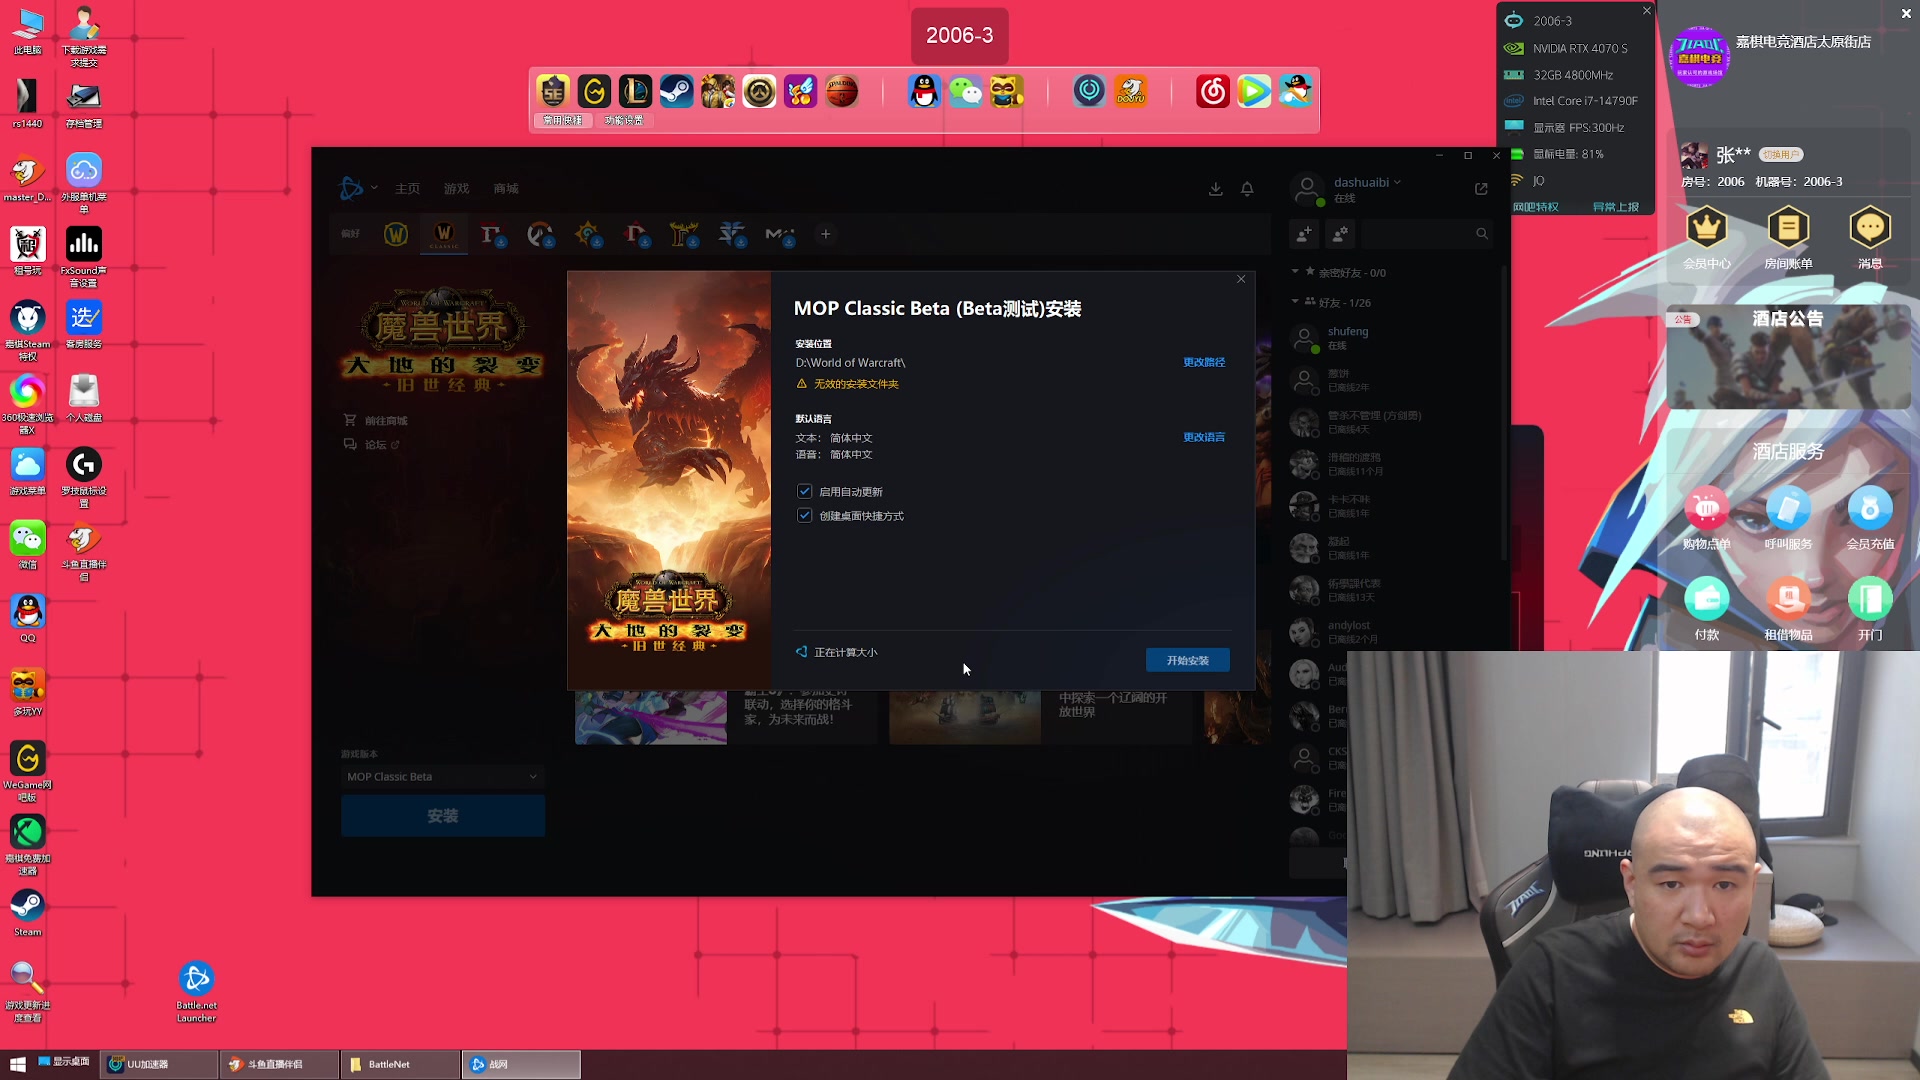Image resolution: width=1920 pixels, height=1080 pixels.
Task: Launch the 5E platform shortcut icon
Action: tap(553, 92)
